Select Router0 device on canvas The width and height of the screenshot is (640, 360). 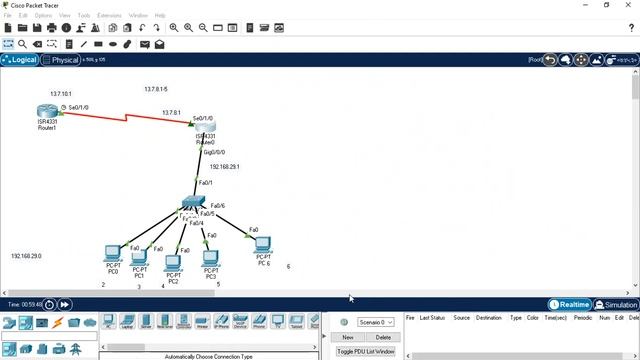coord(206,127)
